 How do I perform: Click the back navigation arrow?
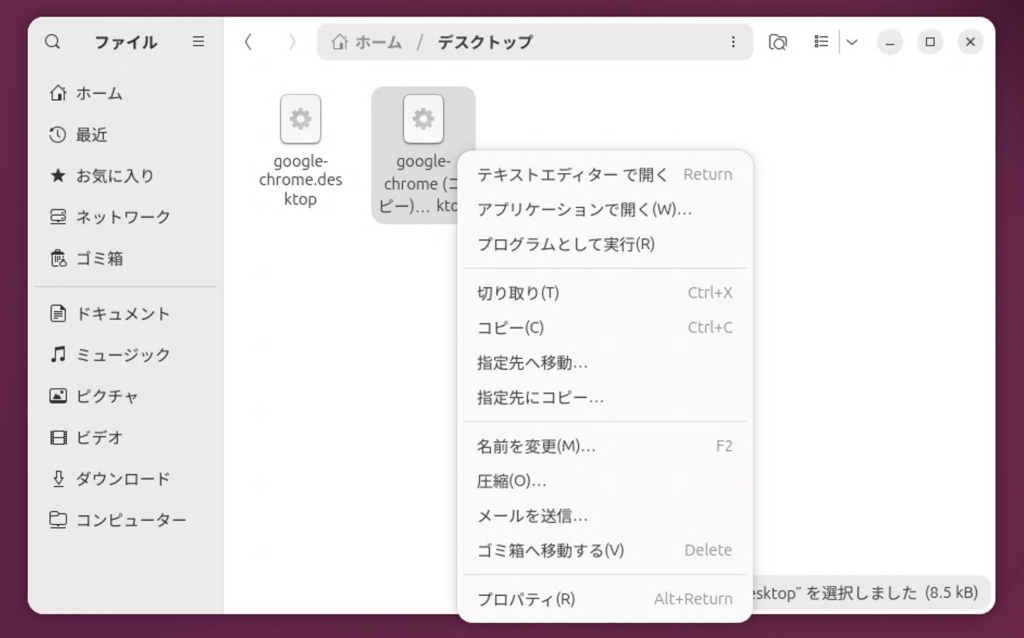(x=248, y=42)
